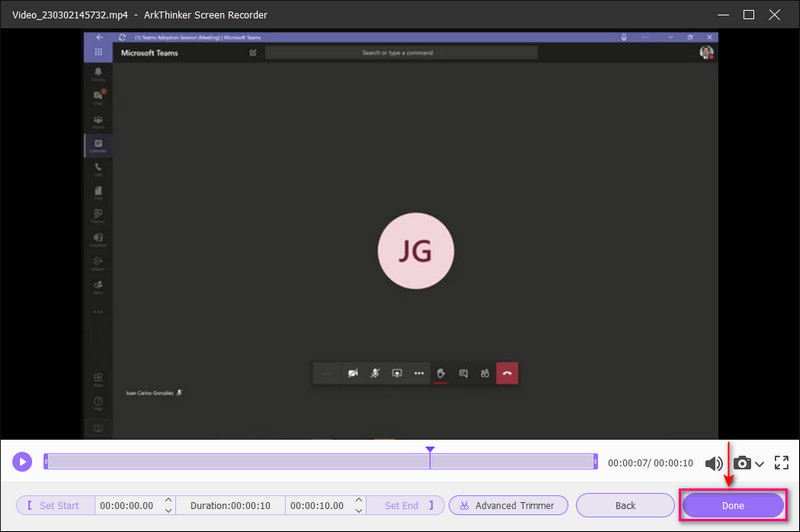Click raise hand icon in recorded Teams toolbar
Screen dimensions: 800x532
pyautogui.click(x=441, y=373)
